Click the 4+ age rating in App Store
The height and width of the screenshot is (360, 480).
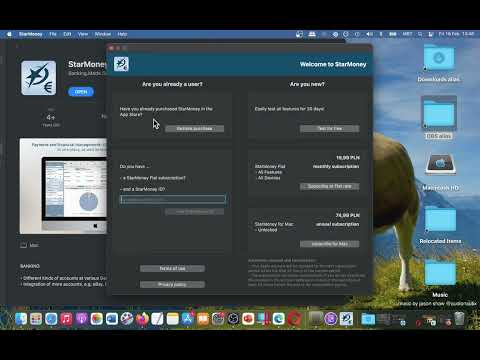pyautogui.click(x=51, y=117)
